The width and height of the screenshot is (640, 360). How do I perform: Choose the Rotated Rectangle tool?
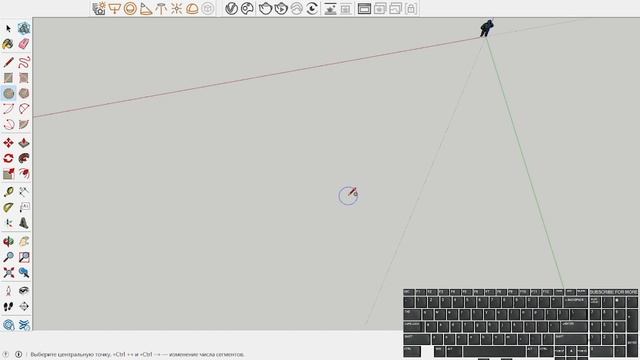click(24, 78)
